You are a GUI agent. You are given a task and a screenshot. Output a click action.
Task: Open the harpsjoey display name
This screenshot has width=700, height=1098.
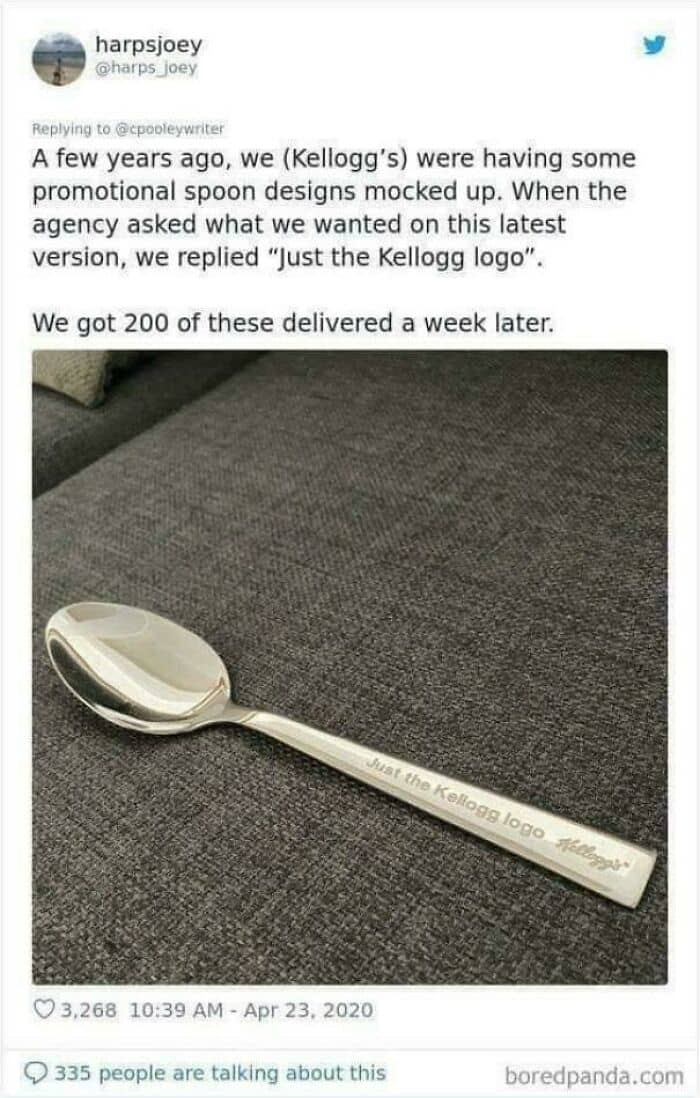[x=148, y=44]
